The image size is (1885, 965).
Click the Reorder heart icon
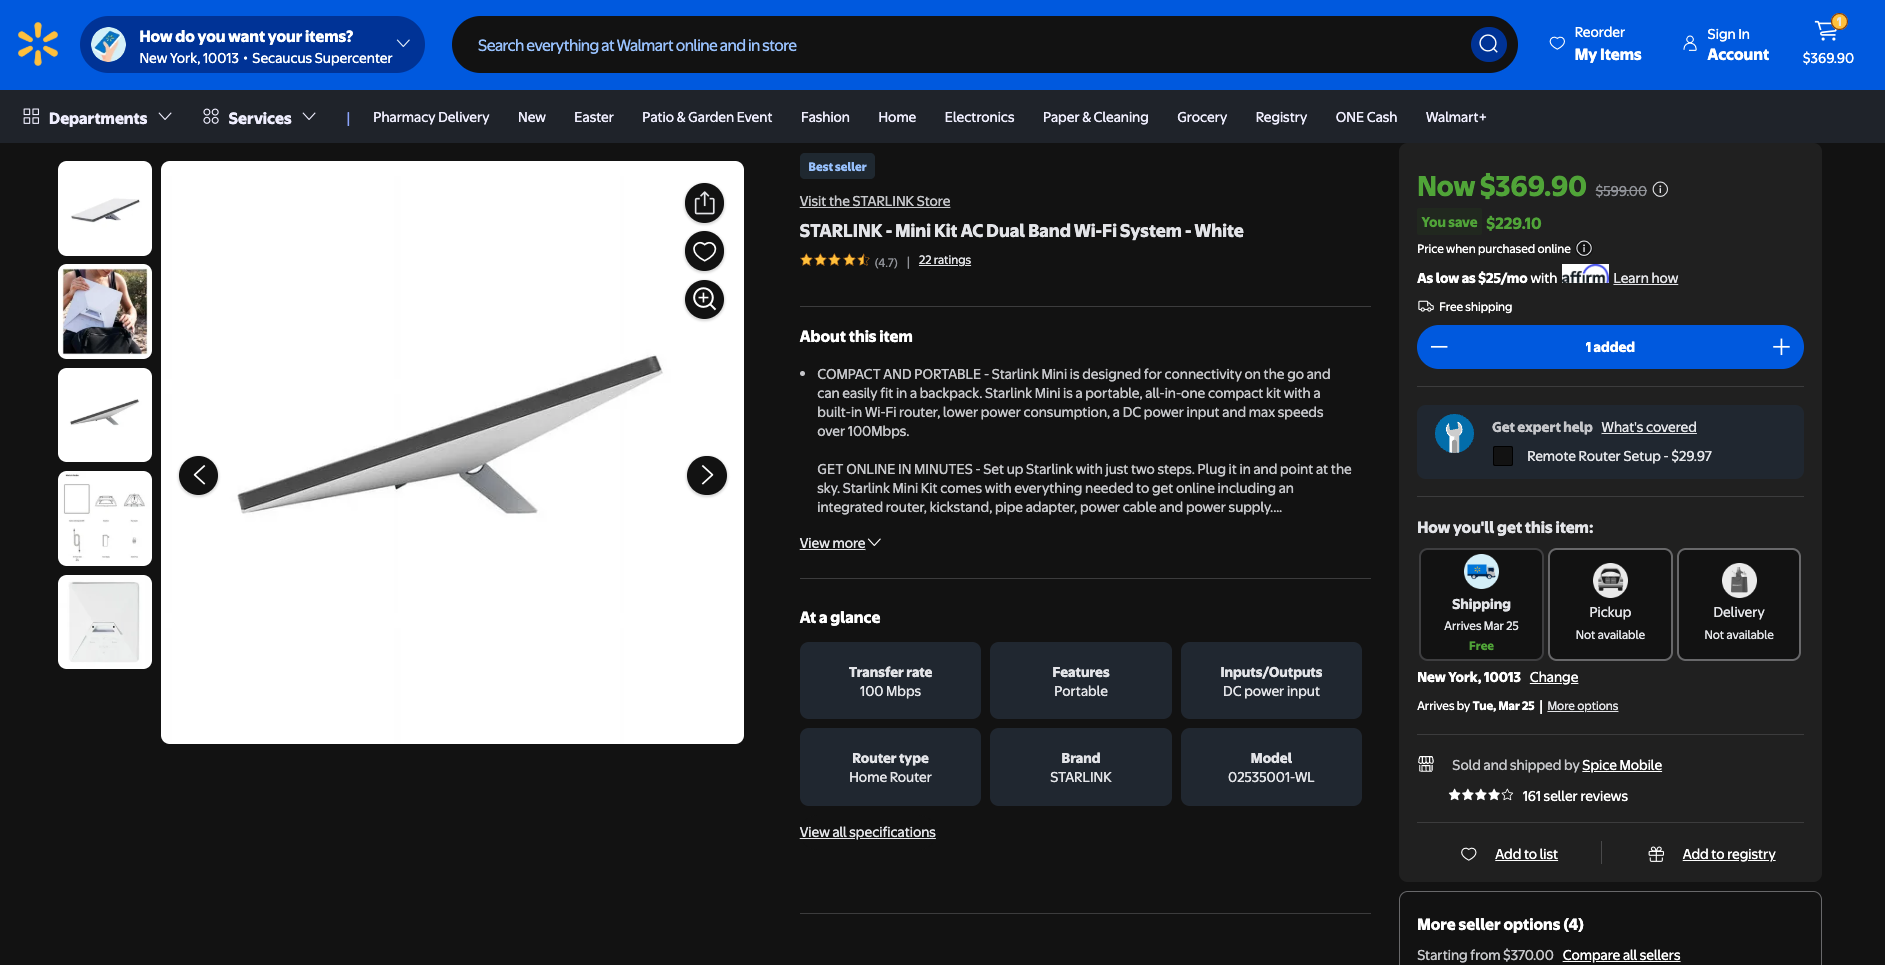pos(1557,43)
